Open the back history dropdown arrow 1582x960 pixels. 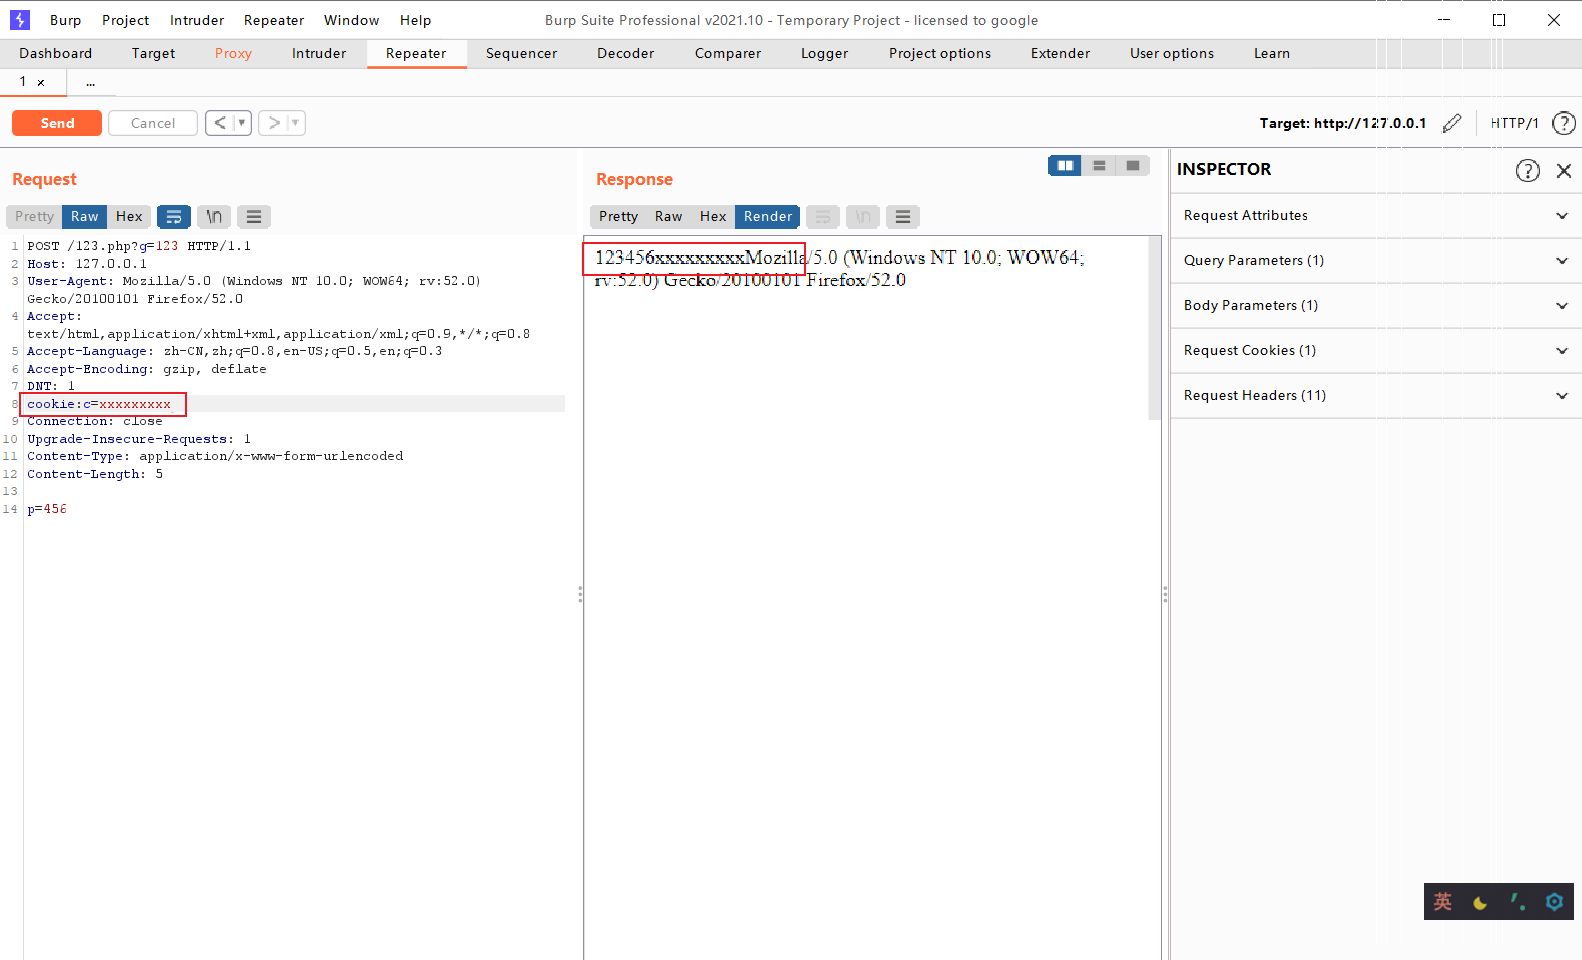click(242, 123)
